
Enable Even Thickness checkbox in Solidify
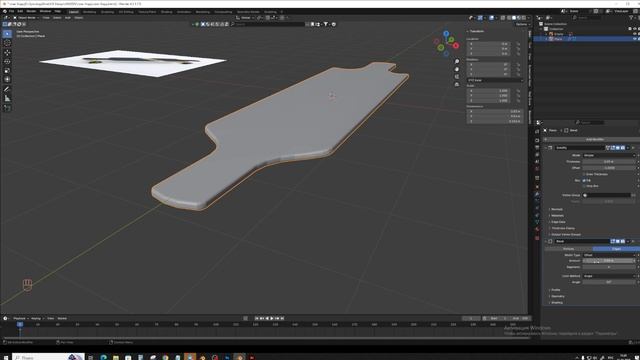(x=584, y=174)
